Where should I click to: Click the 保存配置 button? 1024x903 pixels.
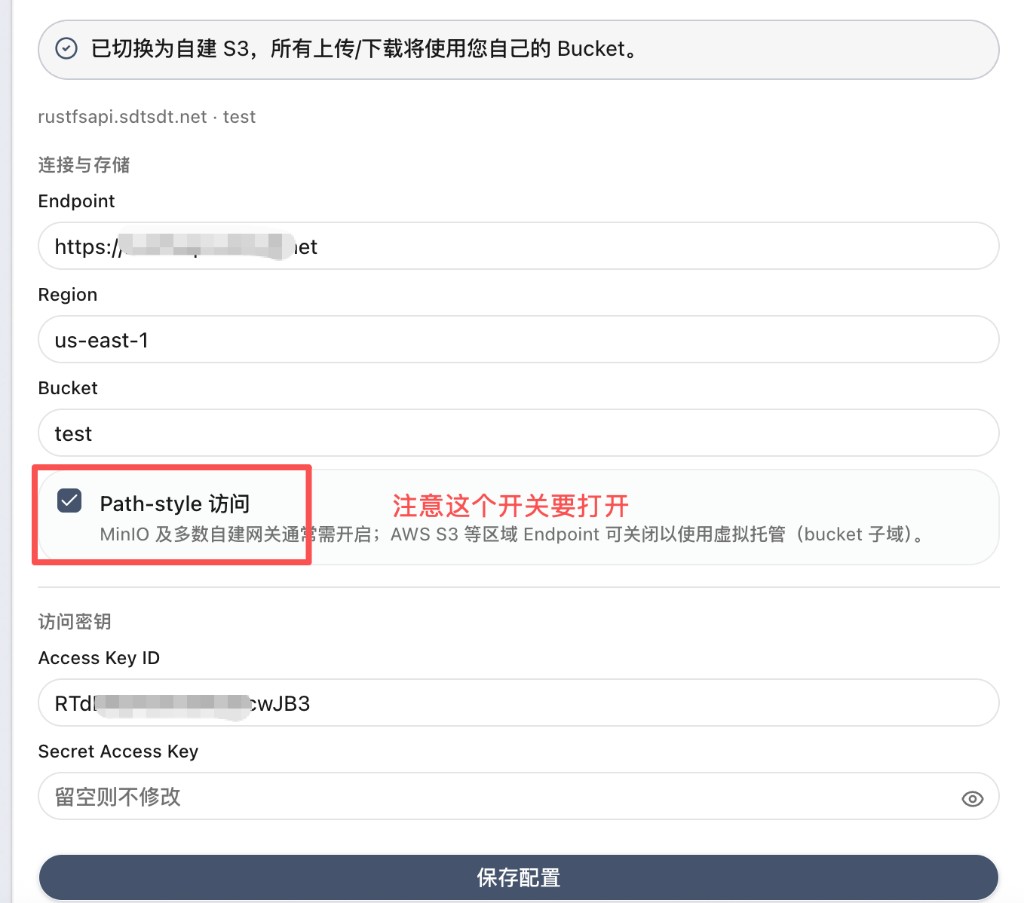(x=519, y=877)
